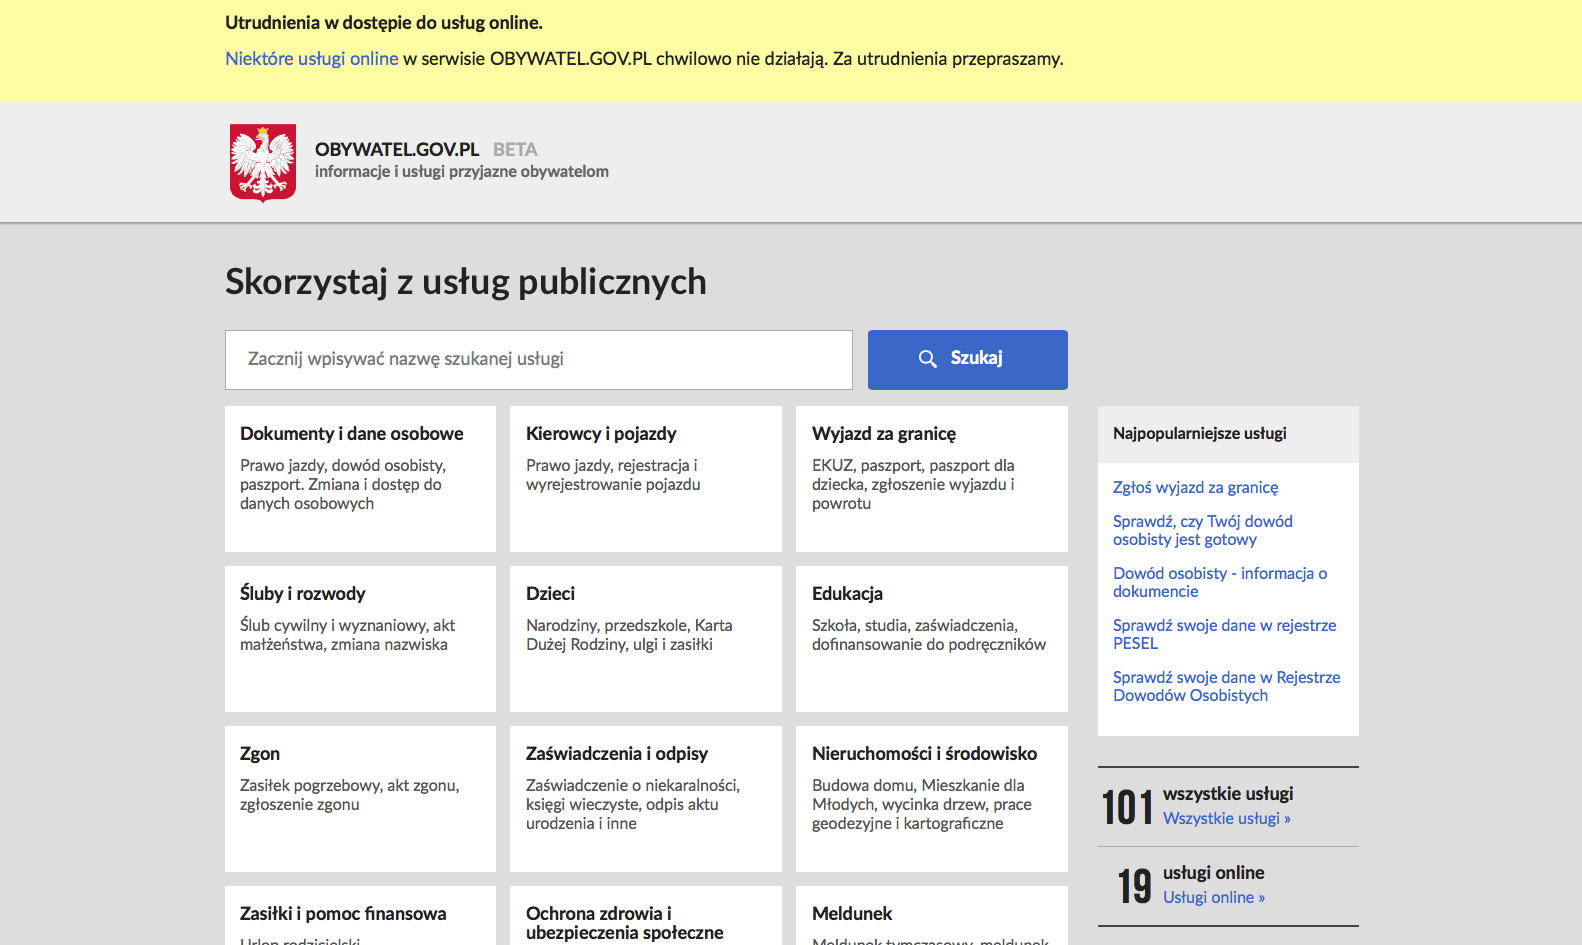This screenshot has width=1582, height=945.
Task: Click the 'Skorzystaj z usług publicznych' heading
Action: pos(466,282)
